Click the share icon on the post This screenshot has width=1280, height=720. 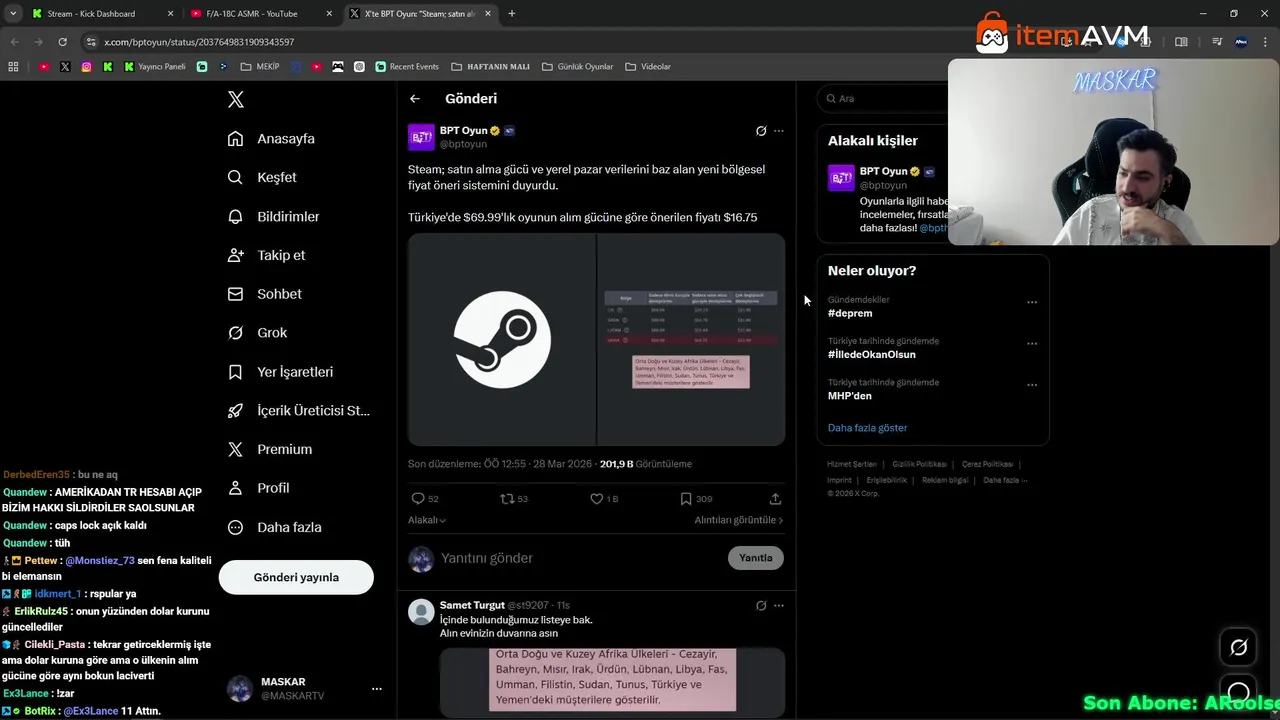775,499
